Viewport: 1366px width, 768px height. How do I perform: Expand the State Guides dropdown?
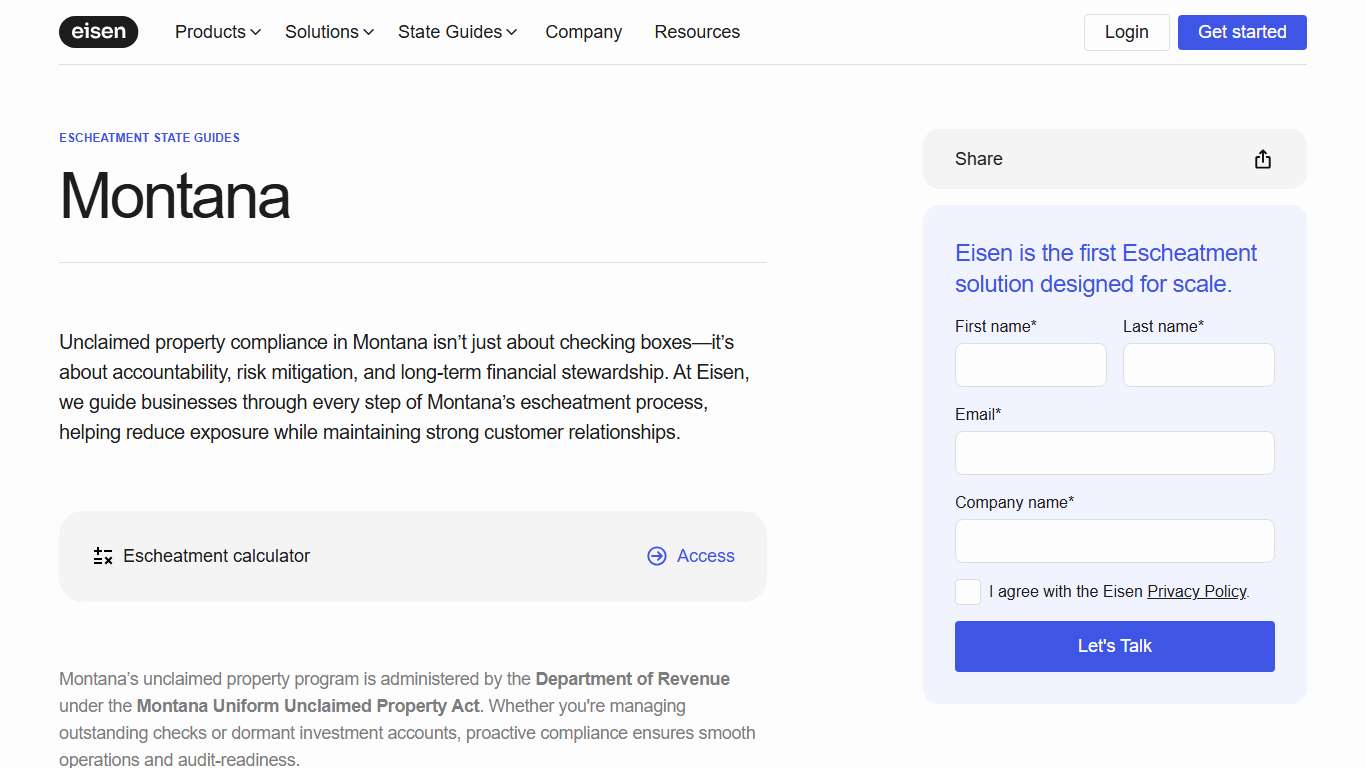457,32
